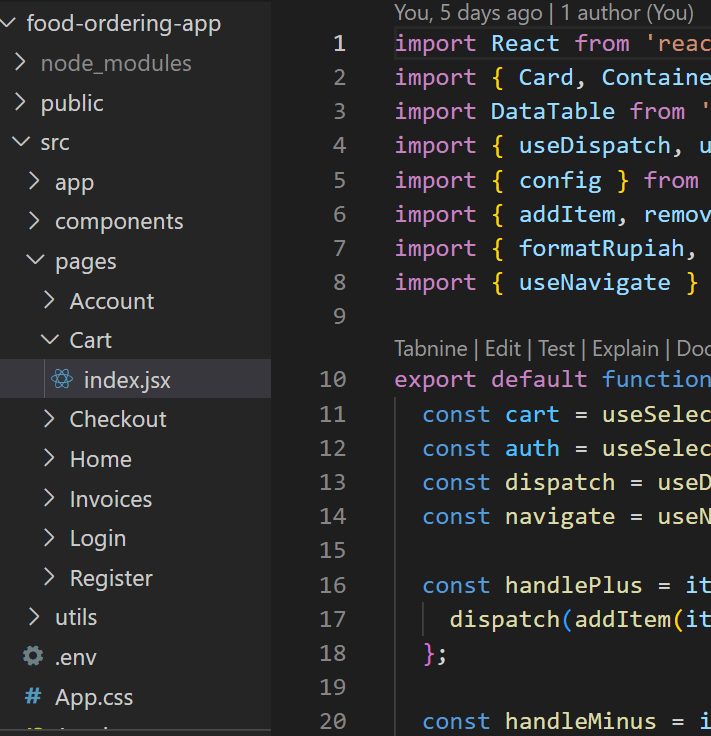The height and width of the screenshot is (736, 711).
Task: Select the Home folder label
Action: pyautogui.click(x=101, y=459)
